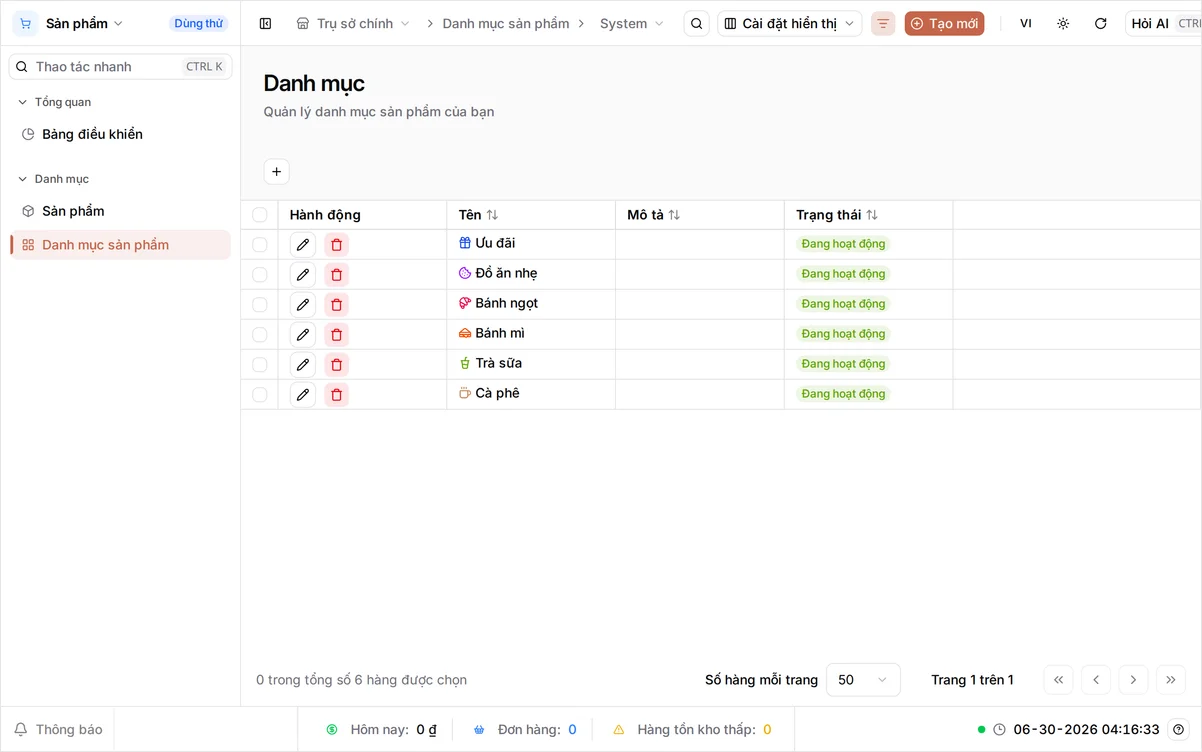
Task: Open Danh mục sản phẩm in sidebar
Action: click(x=120, y=245)
